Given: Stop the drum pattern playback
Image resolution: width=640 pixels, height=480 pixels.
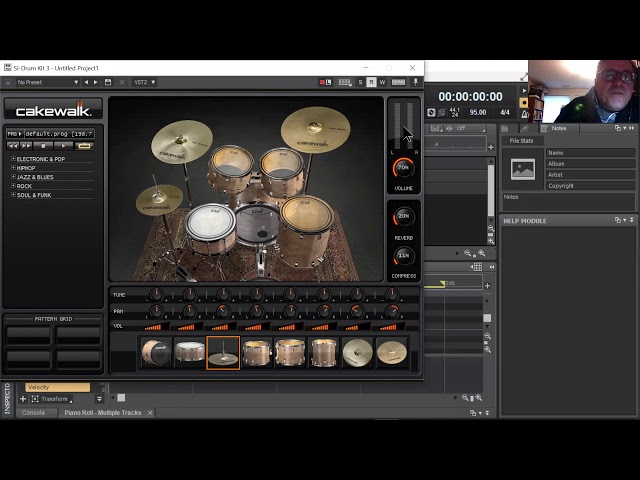Looking at the screenshot, I should [43, 146].
